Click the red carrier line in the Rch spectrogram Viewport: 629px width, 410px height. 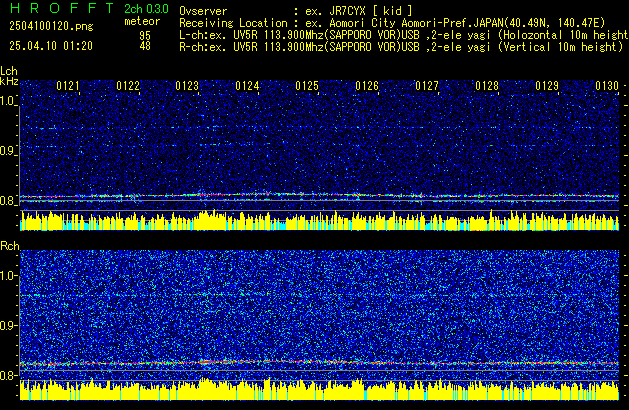tap(319, 363)
